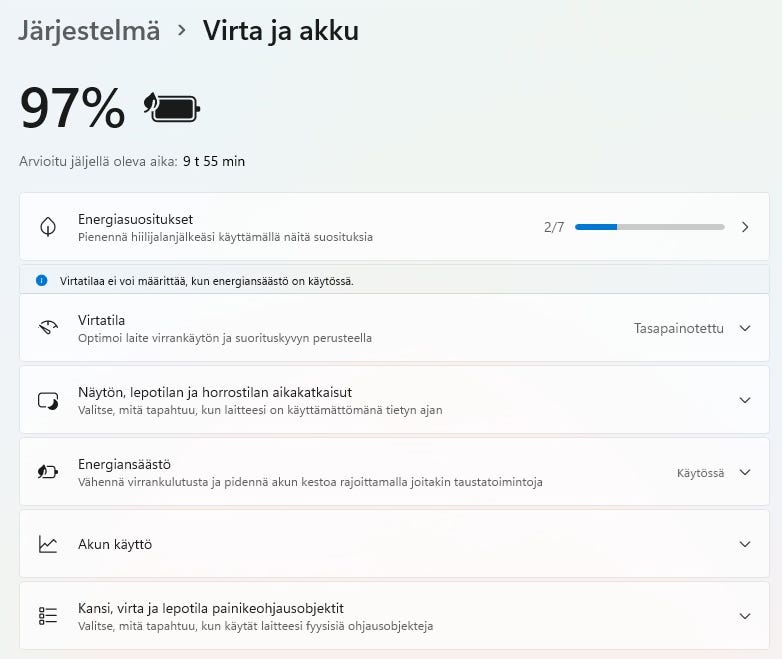
Task: Go back to Järjestelmä in breadcrumb
Action: coord(89,31)
